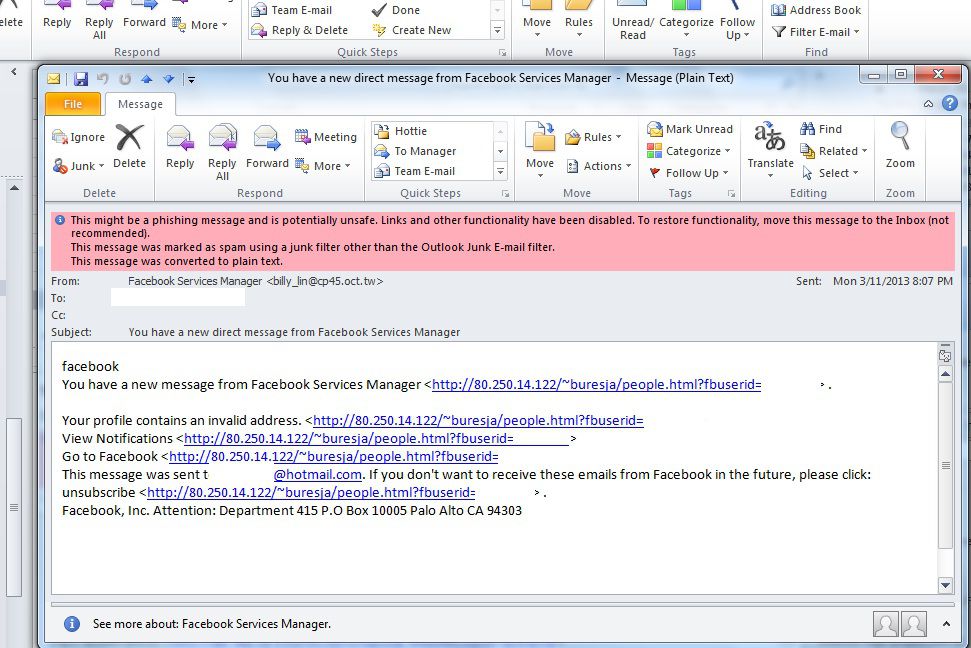Screen dimensions: 971x648
Task: Open the File tab
Action: pyautogui.click(x=73, y=104)
